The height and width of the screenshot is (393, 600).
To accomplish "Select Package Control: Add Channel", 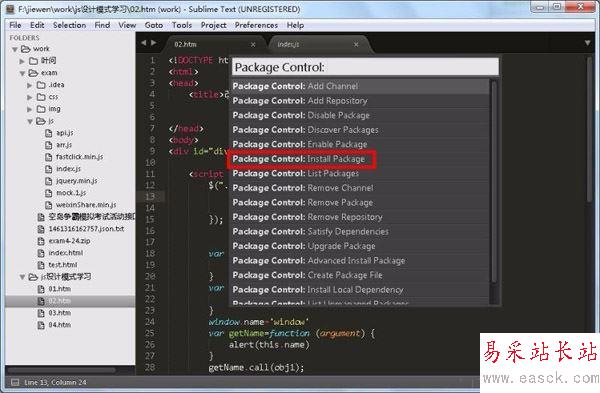I will (360, 86).
